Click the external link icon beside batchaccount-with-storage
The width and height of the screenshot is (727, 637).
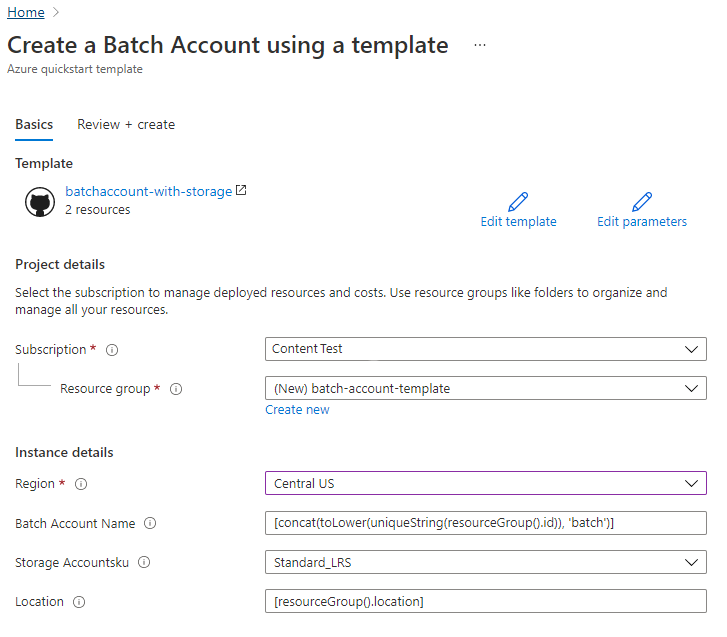pos(241,190)
